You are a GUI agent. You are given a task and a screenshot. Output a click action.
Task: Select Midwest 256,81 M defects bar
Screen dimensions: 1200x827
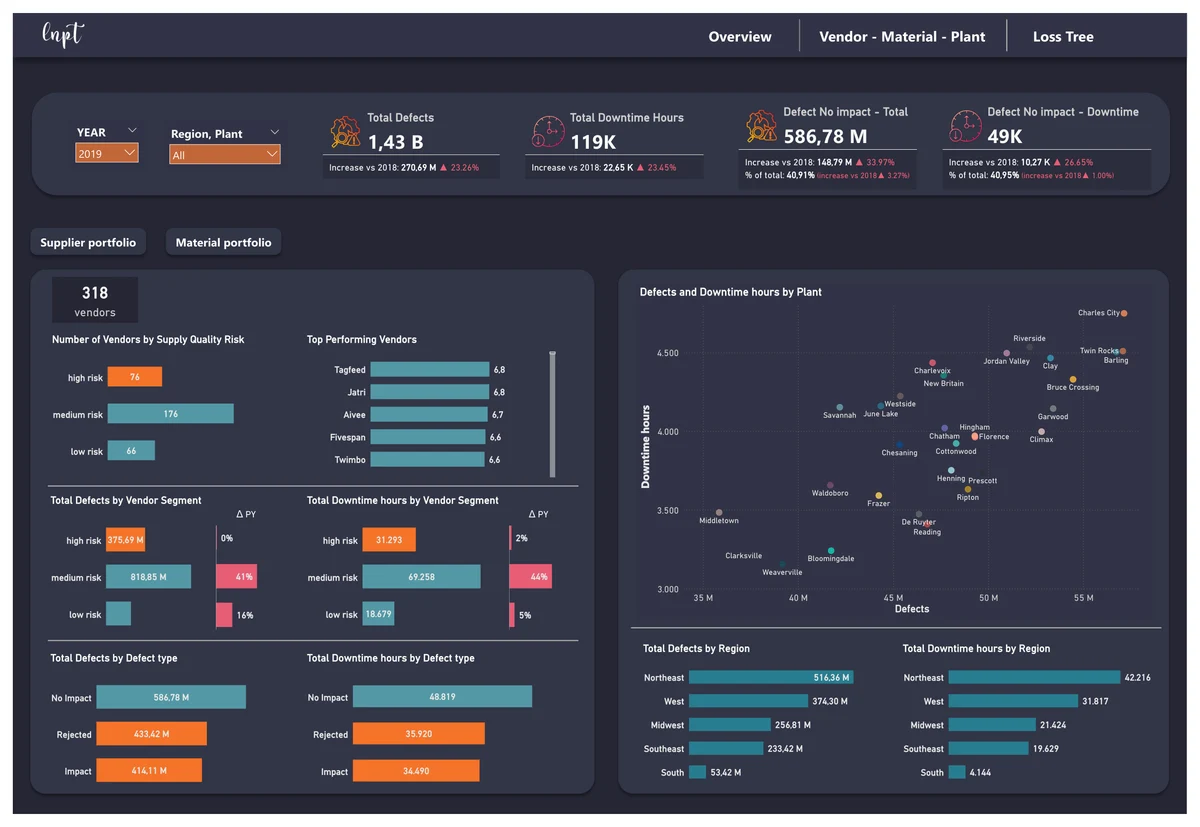(730, 725)
